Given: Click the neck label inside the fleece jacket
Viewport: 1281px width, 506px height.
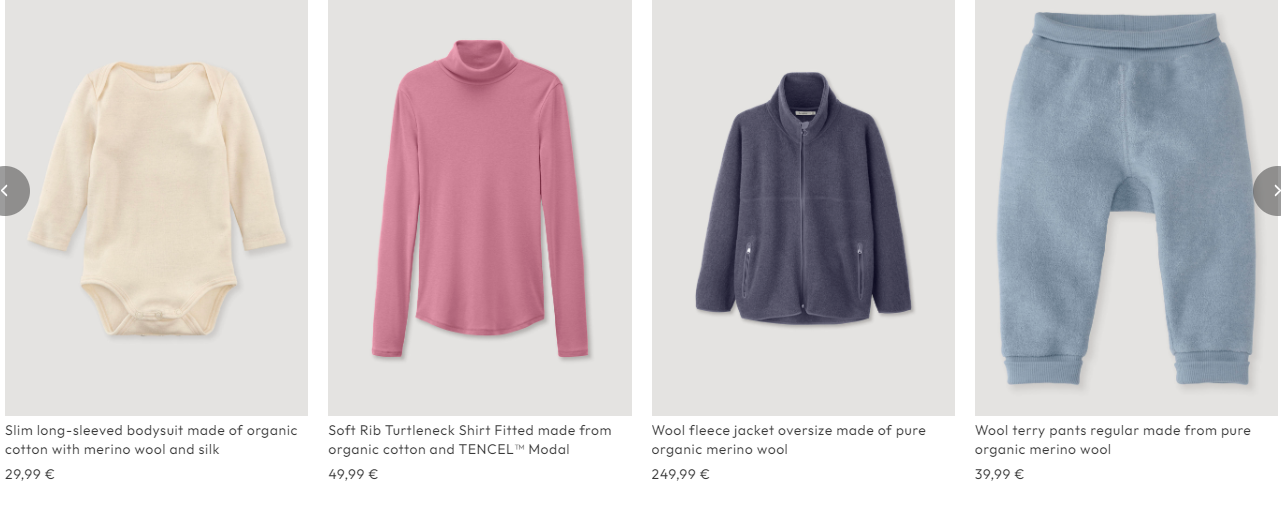Looking at the screenshot, I should coord(805,113).
